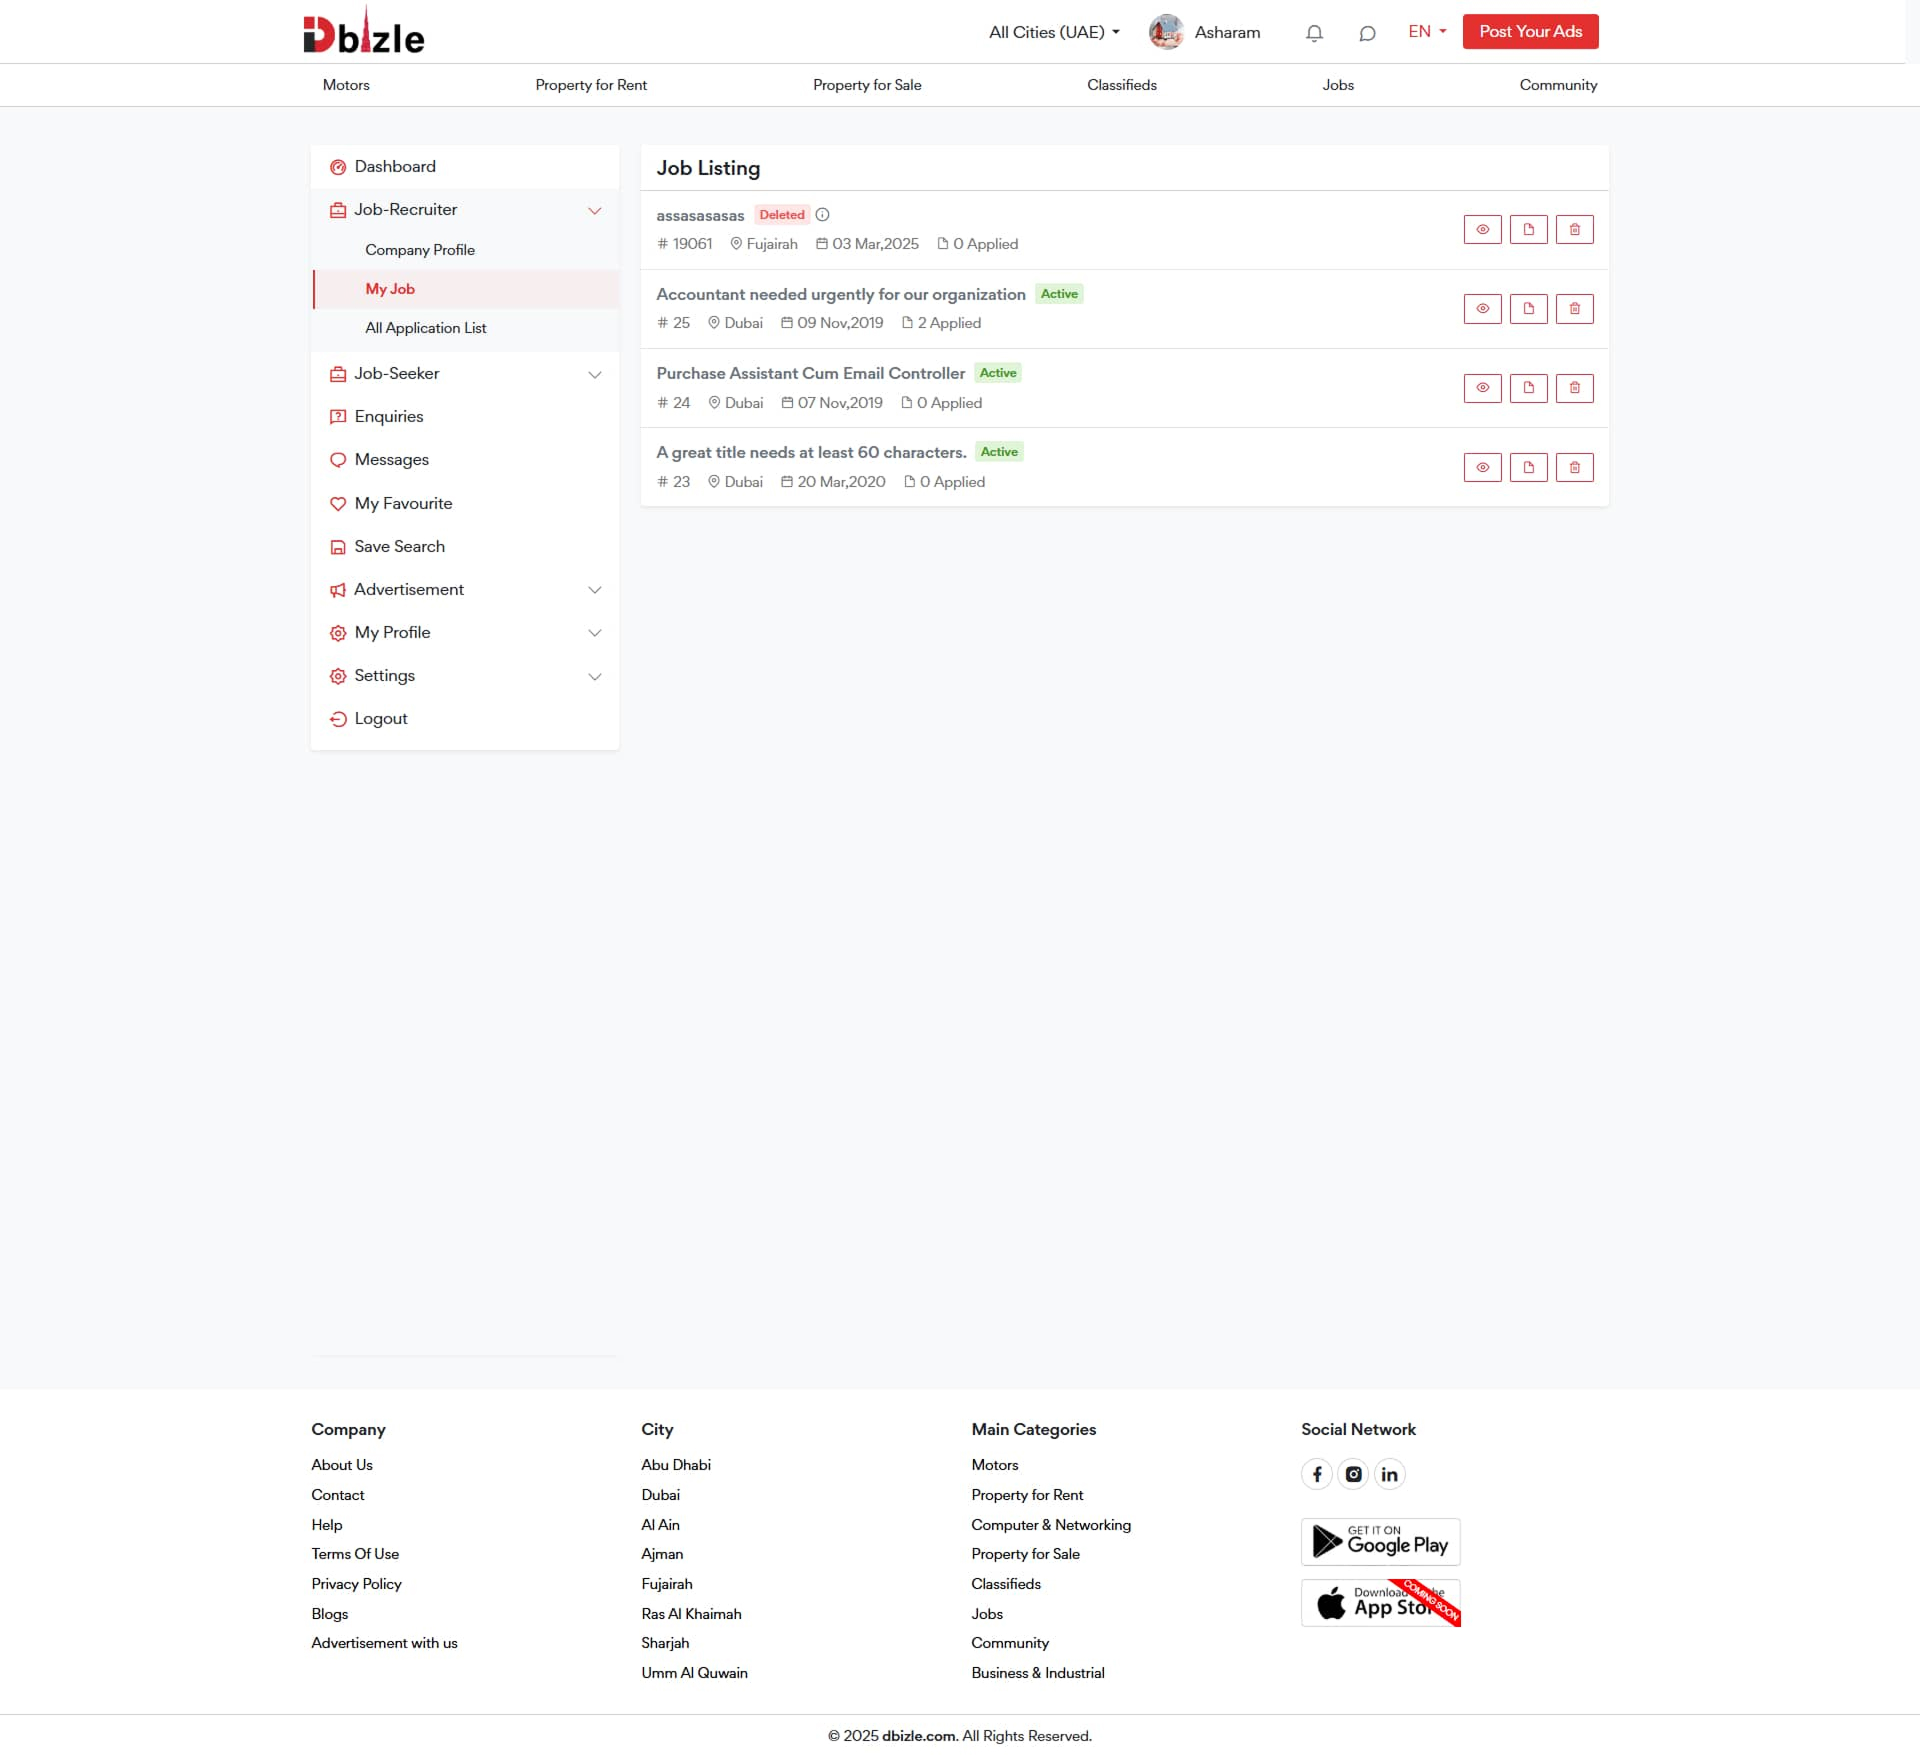1920x1757 pixels.
Task: Click the Google Play download badge
Action: click(1380, 1542)
